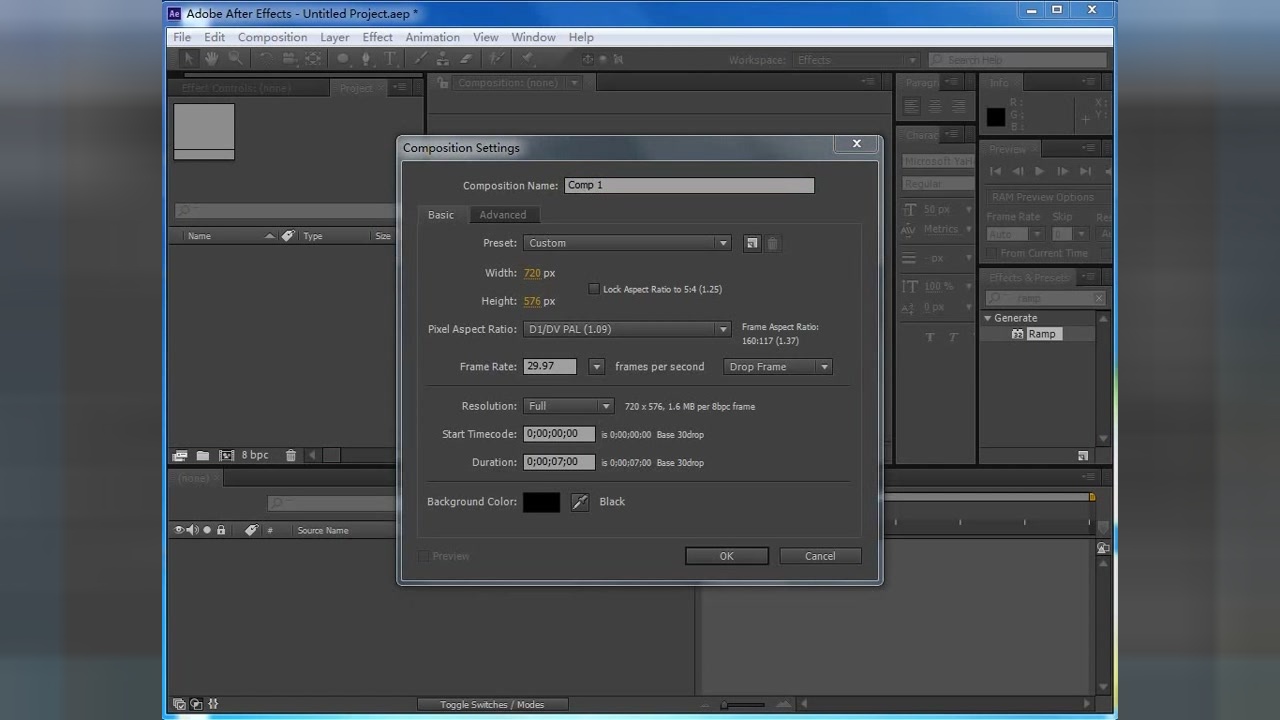Screen dimensions: 1280x720
Task: Open the Resolution dropdown showing Full
Action: (569, 406)
